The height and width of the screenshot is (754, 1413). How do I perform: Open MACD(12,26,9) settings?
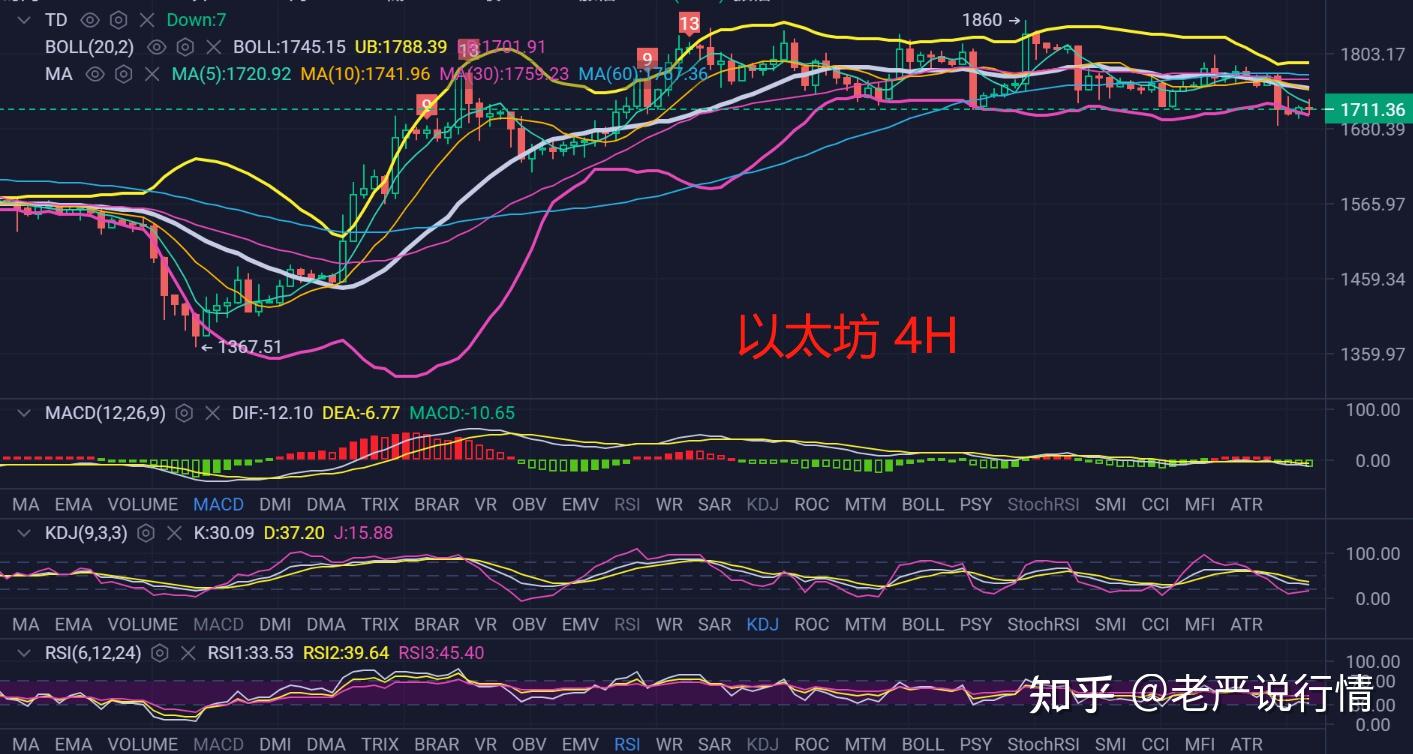(x=184, y=413)
